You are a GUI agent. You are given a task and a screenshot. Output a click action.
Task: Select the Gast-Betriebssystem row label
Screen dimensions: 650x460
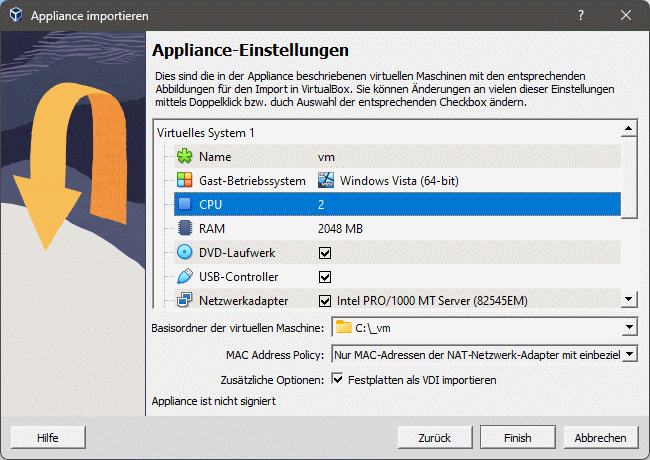[x=252, y=181]
